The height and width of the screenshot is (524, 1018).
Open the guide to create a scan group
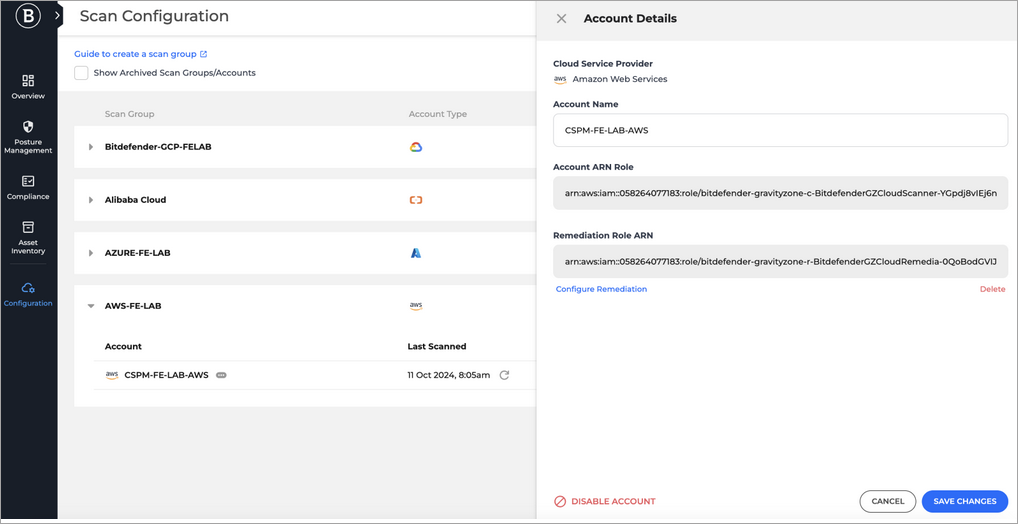pos(140,54)
